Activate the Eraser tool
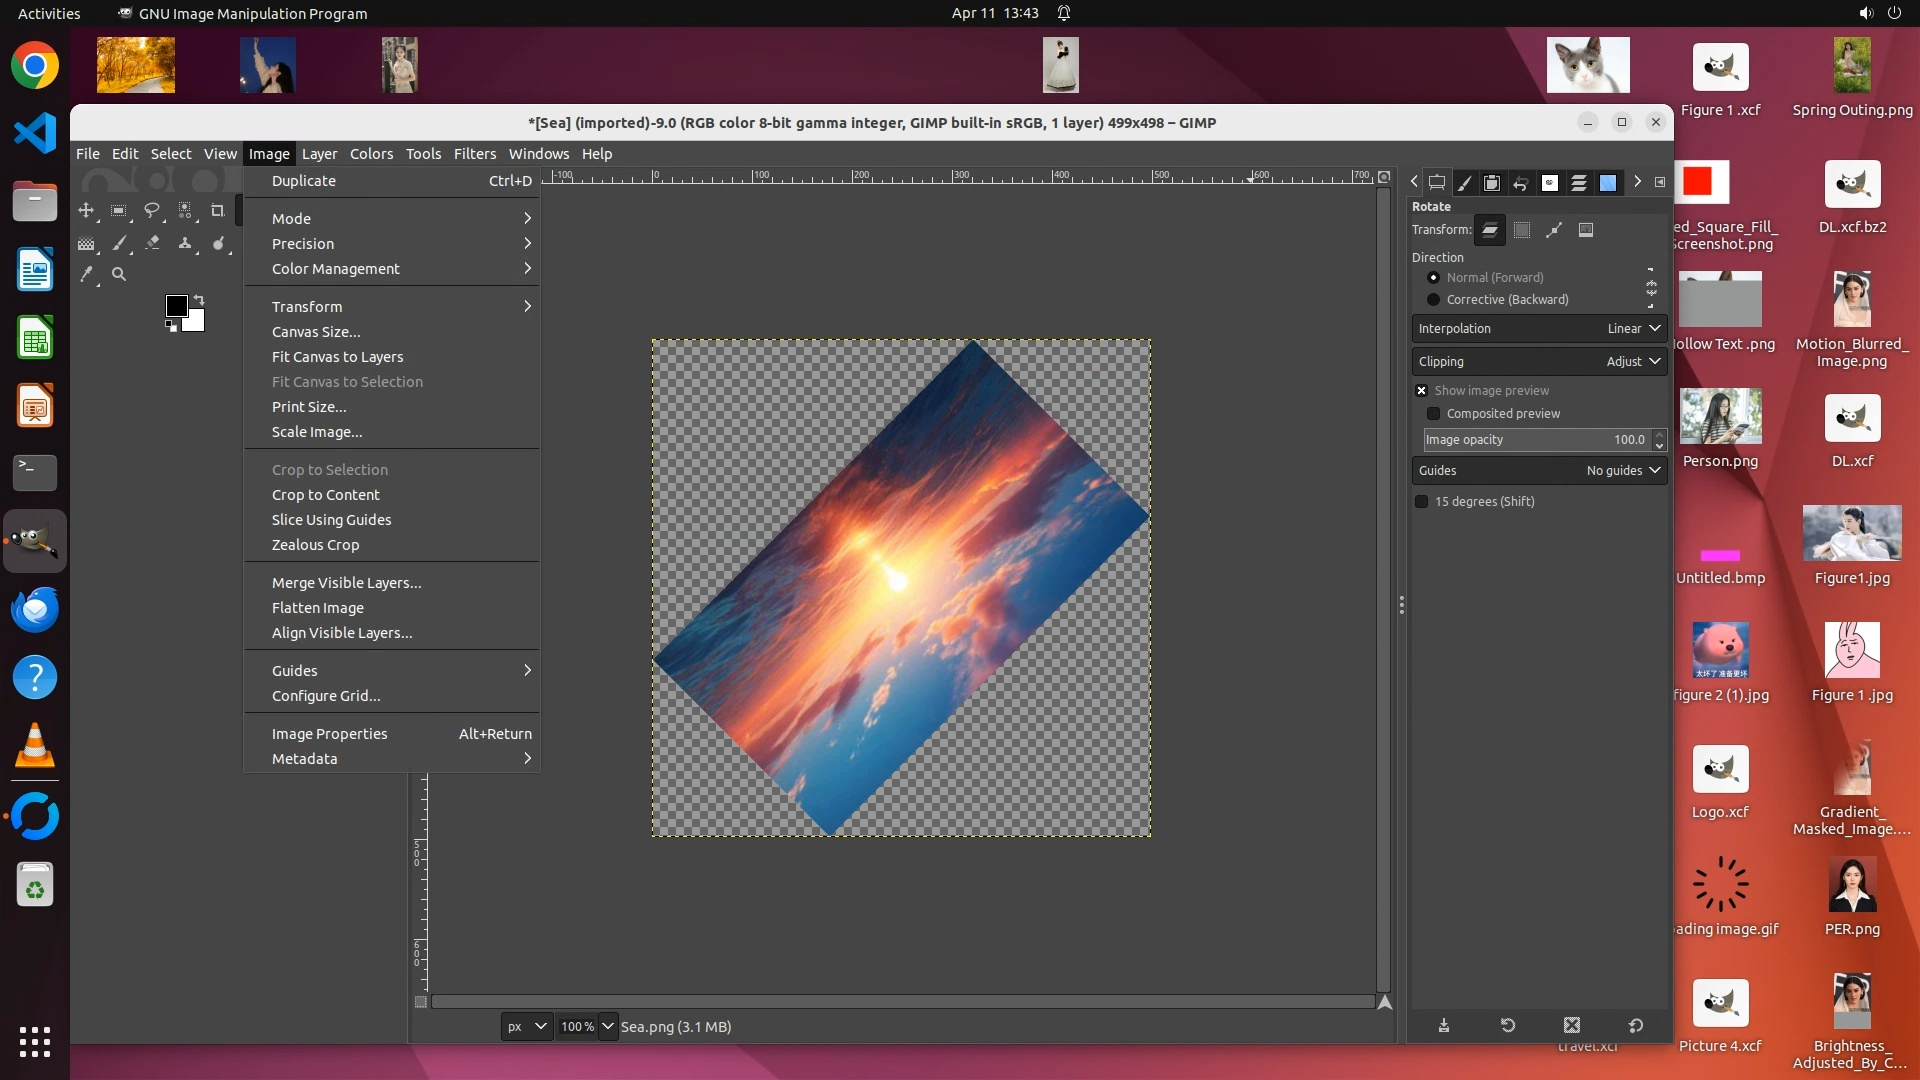Image resolution: width=1920 pixels, height=1080 pixels. coord(152,243)
